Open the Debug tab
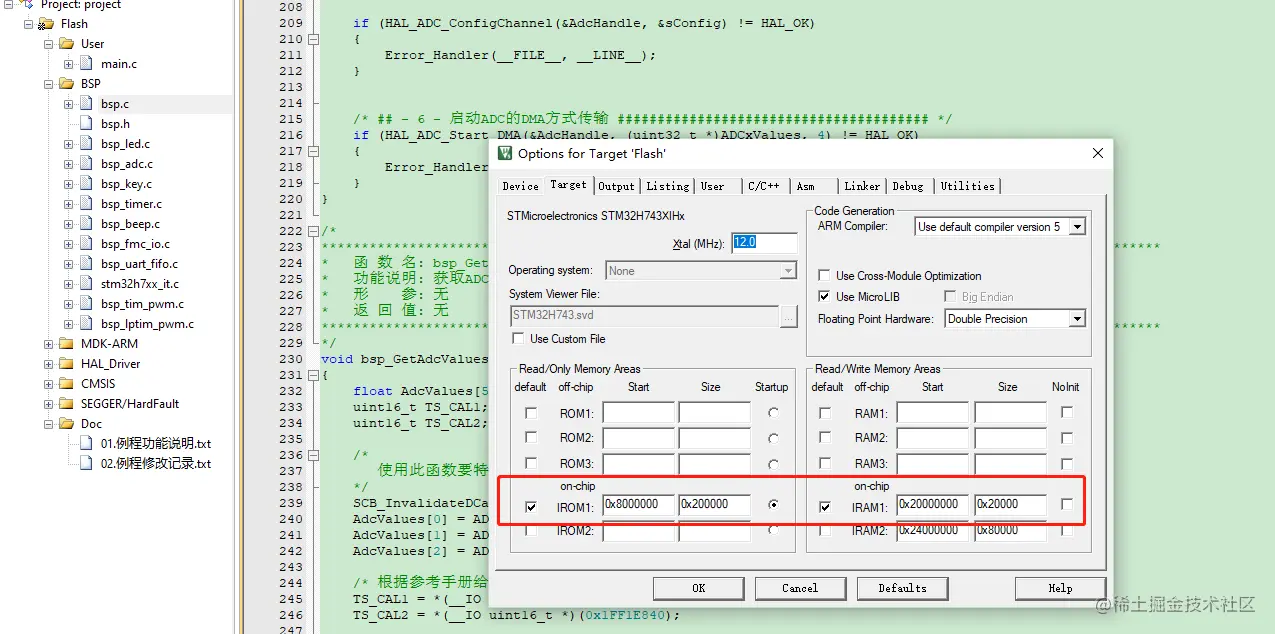Viewport: 1275px width, 634px height. [x=908, y=186]
